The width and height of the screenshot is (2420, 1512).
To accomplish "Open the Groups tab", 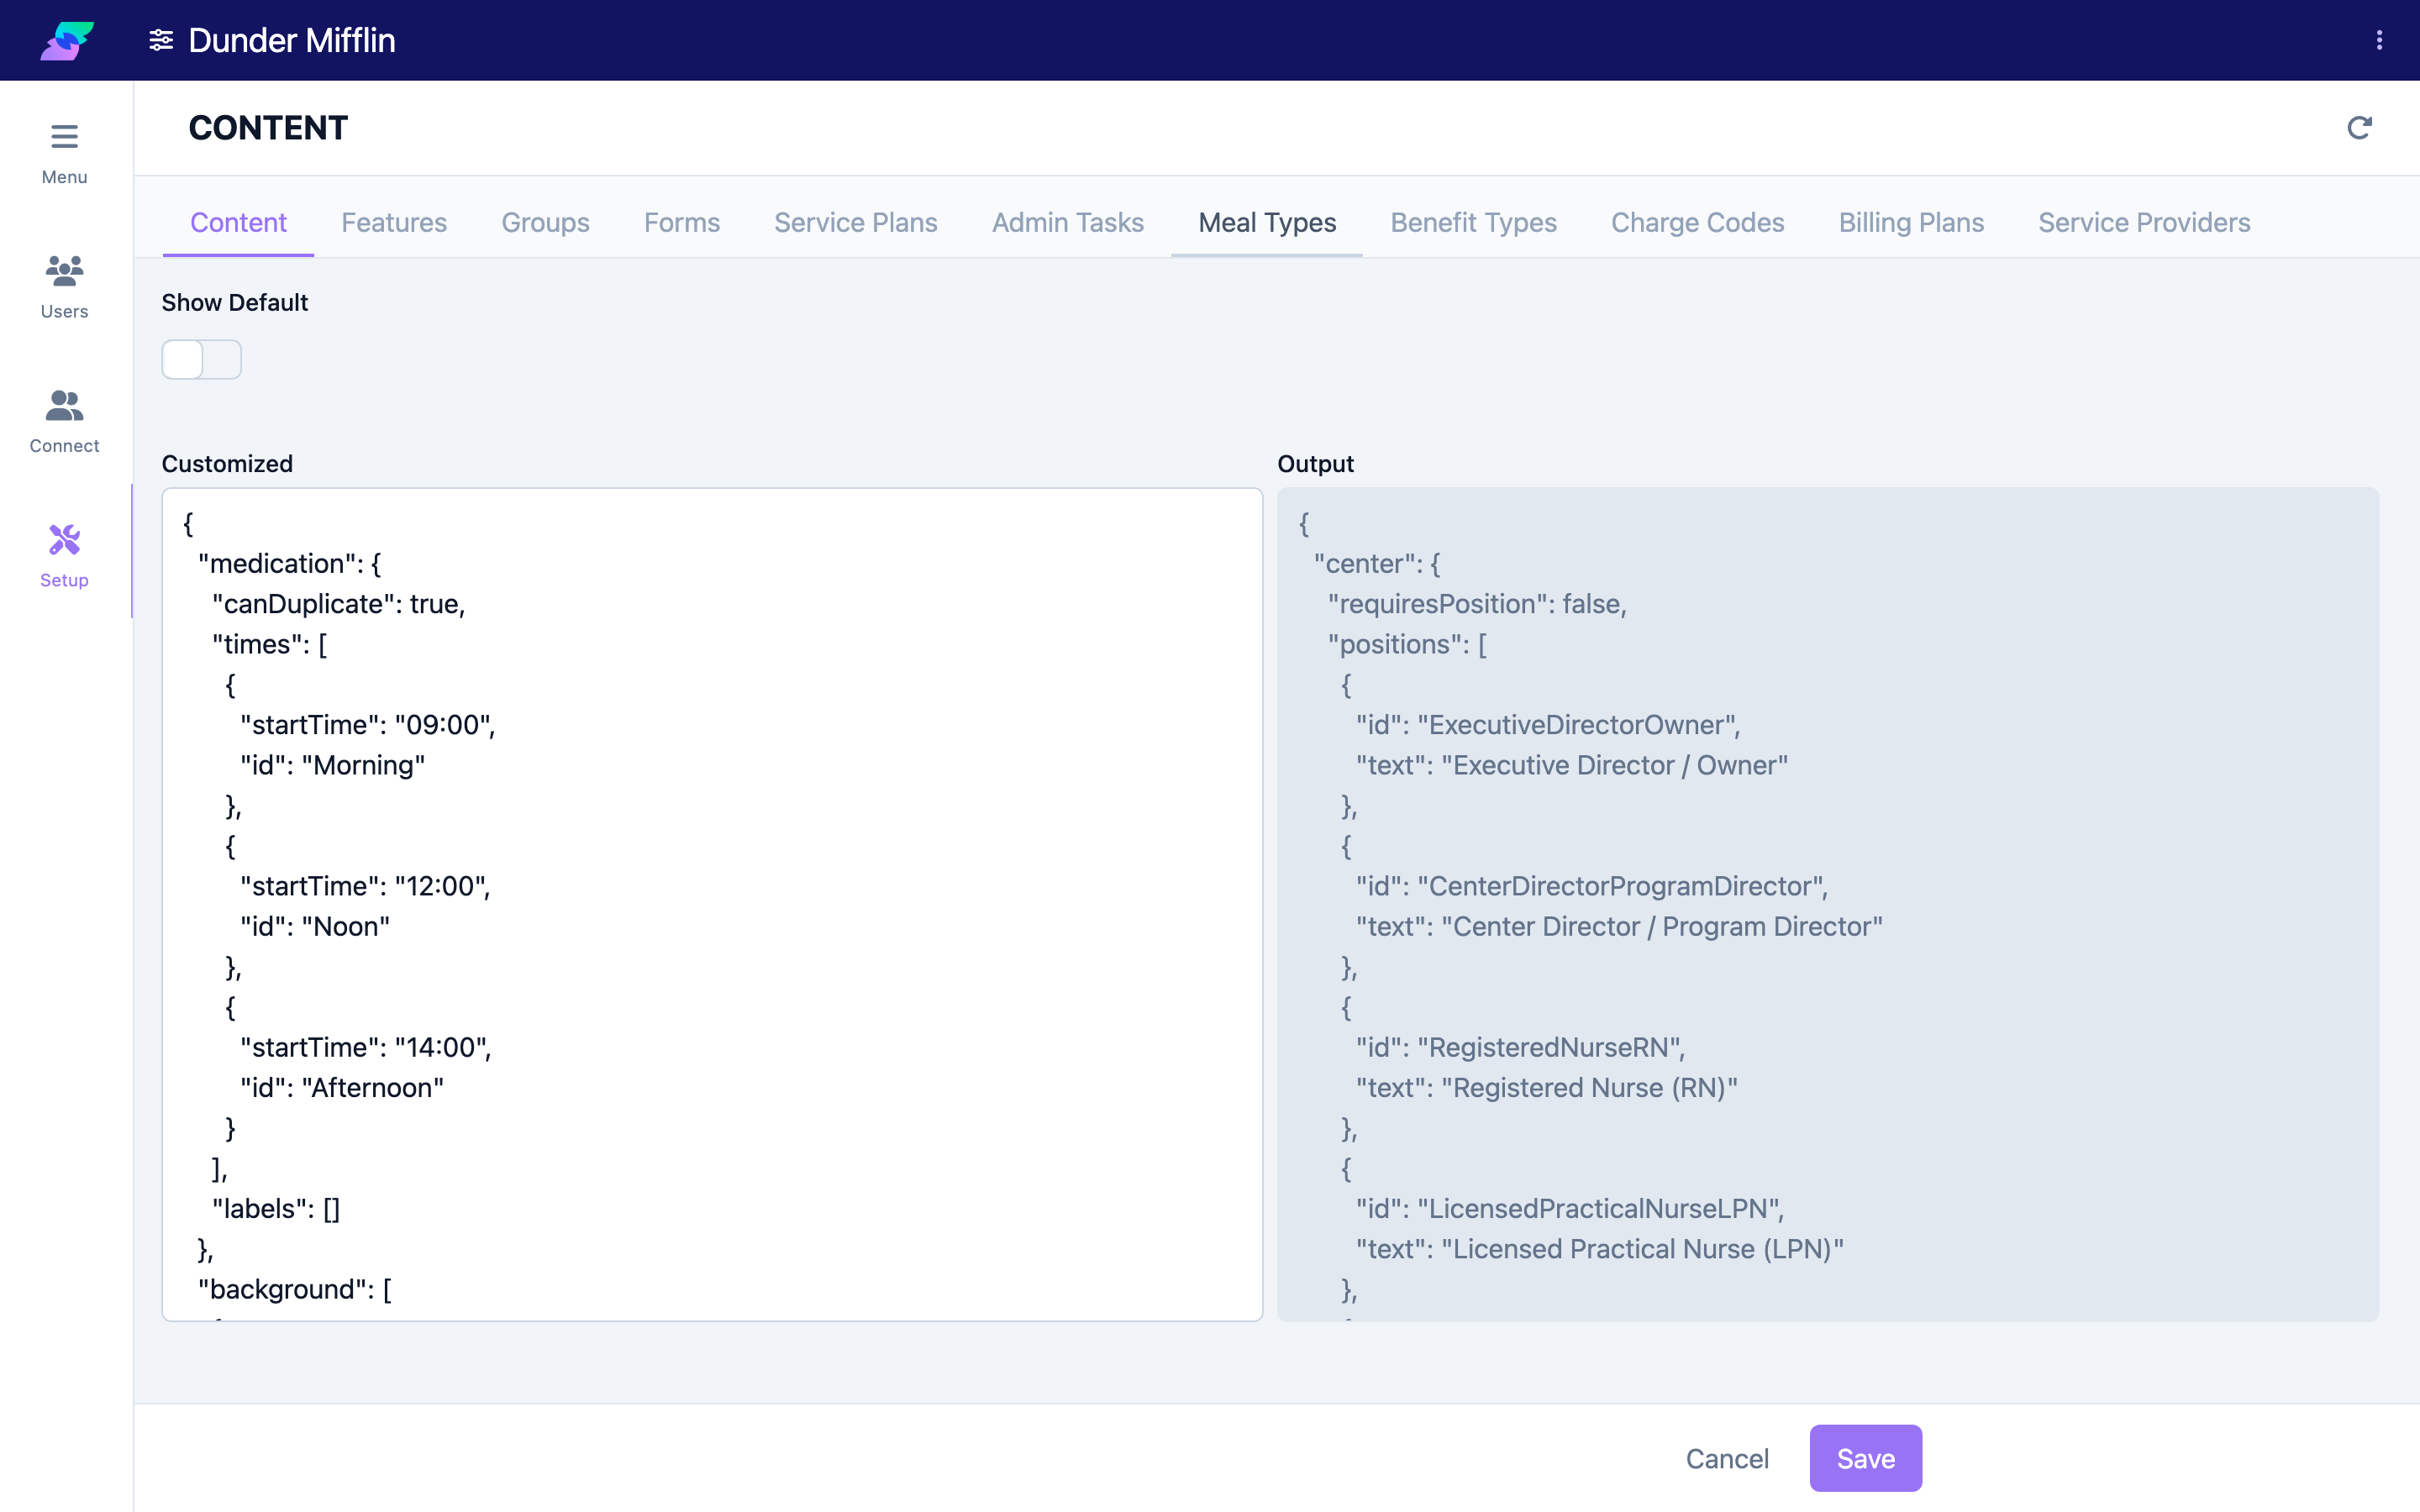I will point(545,222).
